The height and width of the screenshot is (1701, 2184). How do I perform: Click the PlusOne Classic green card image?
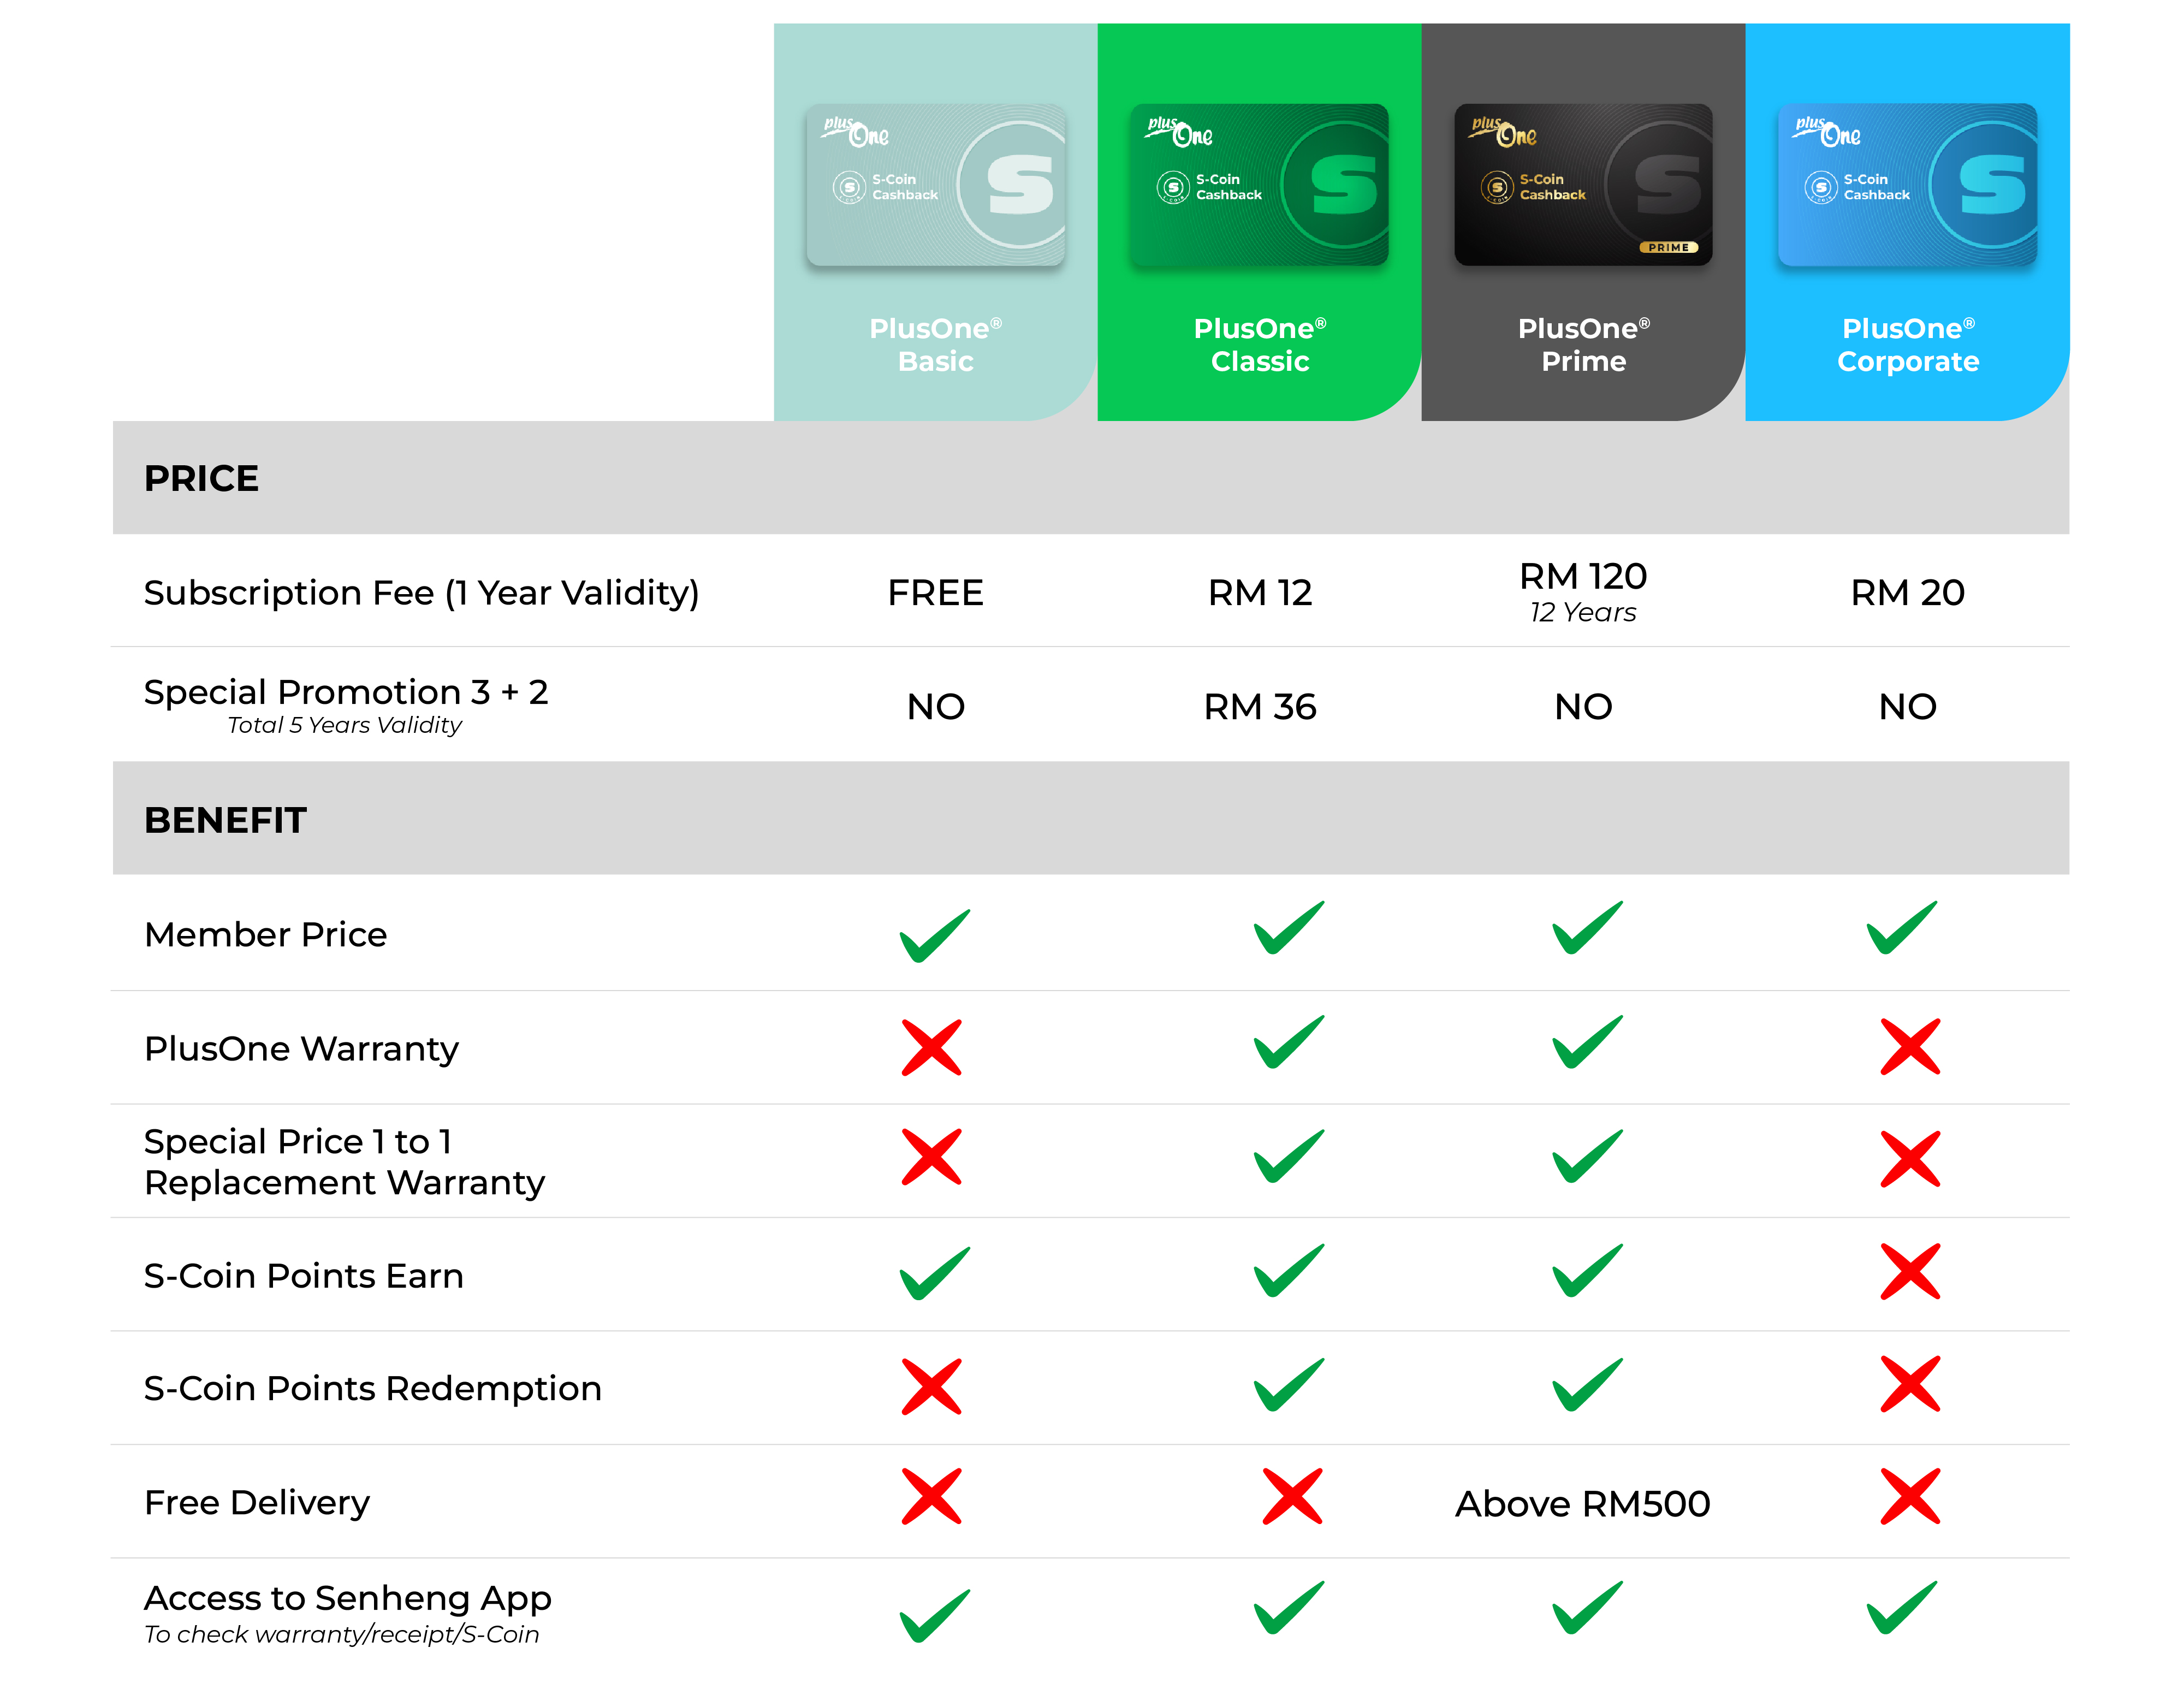pyautogui.click(x=1259, y=185)
